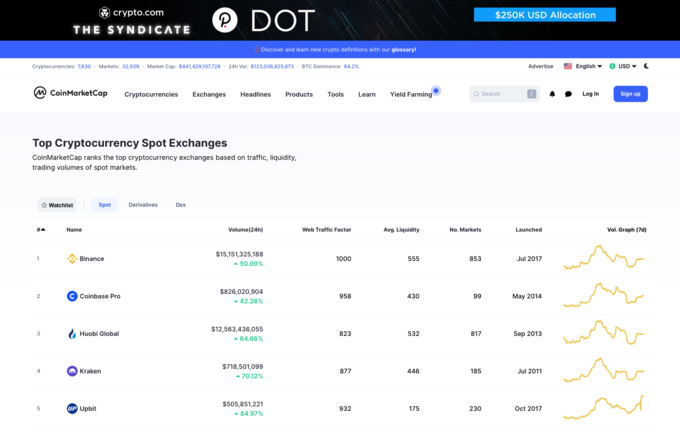
Task: Click the Market Cap value link
Action: (x=199, y=66)
